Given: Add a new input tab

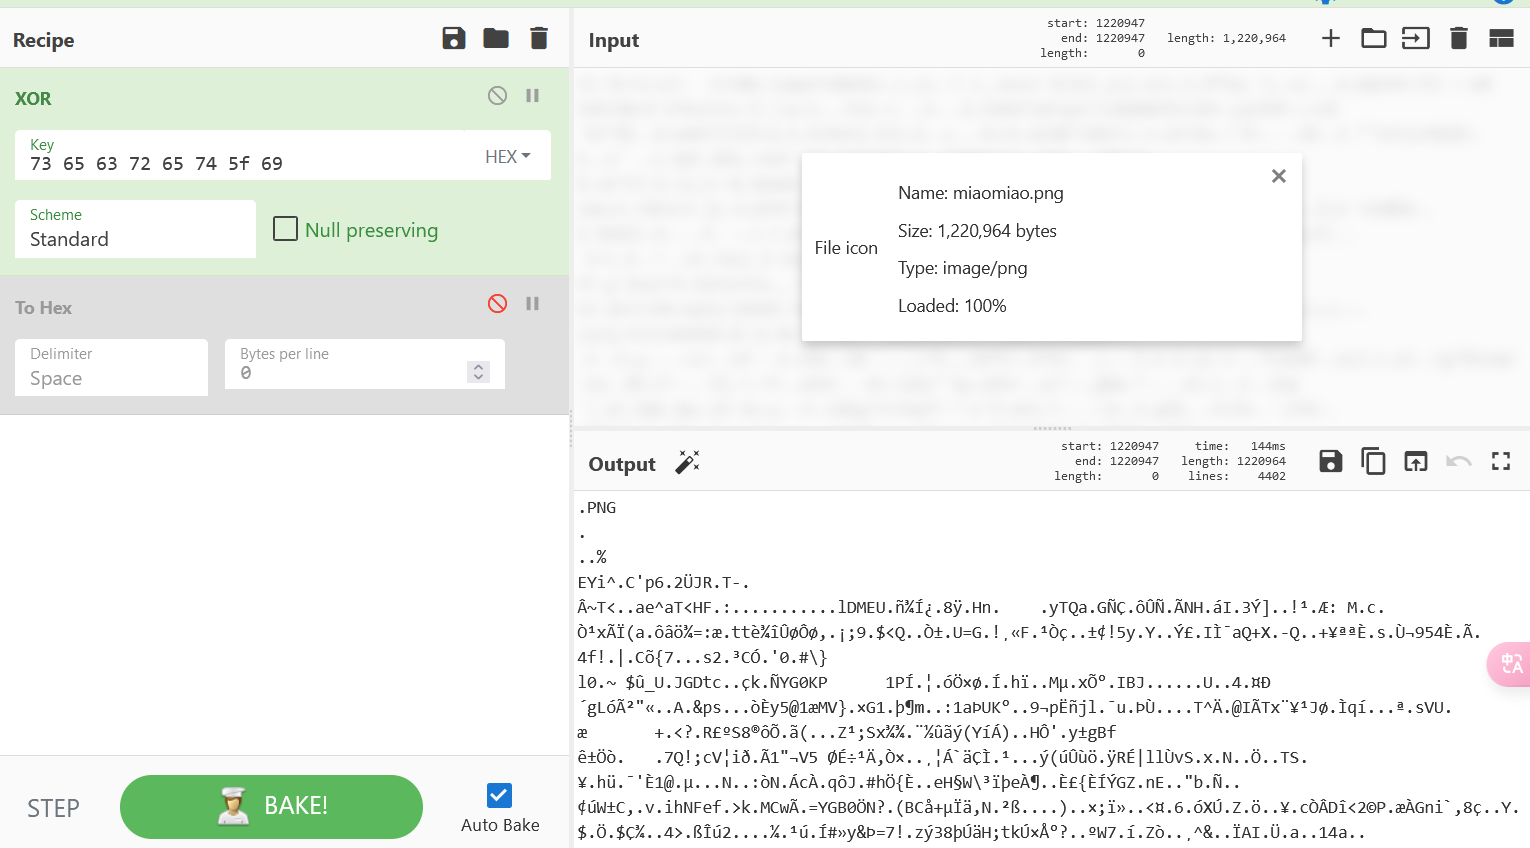Looking at the screenshot, I should click(x=1331, y=38).
